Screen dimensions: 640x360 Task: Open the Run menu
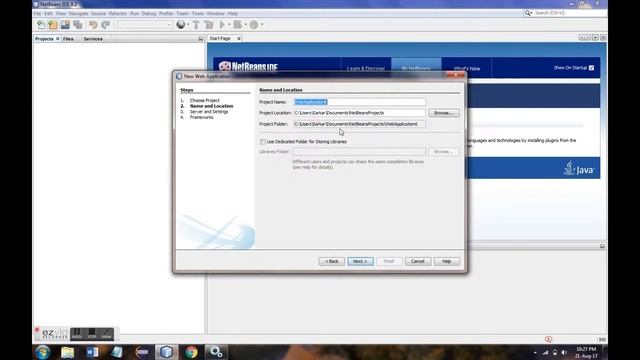134,13
